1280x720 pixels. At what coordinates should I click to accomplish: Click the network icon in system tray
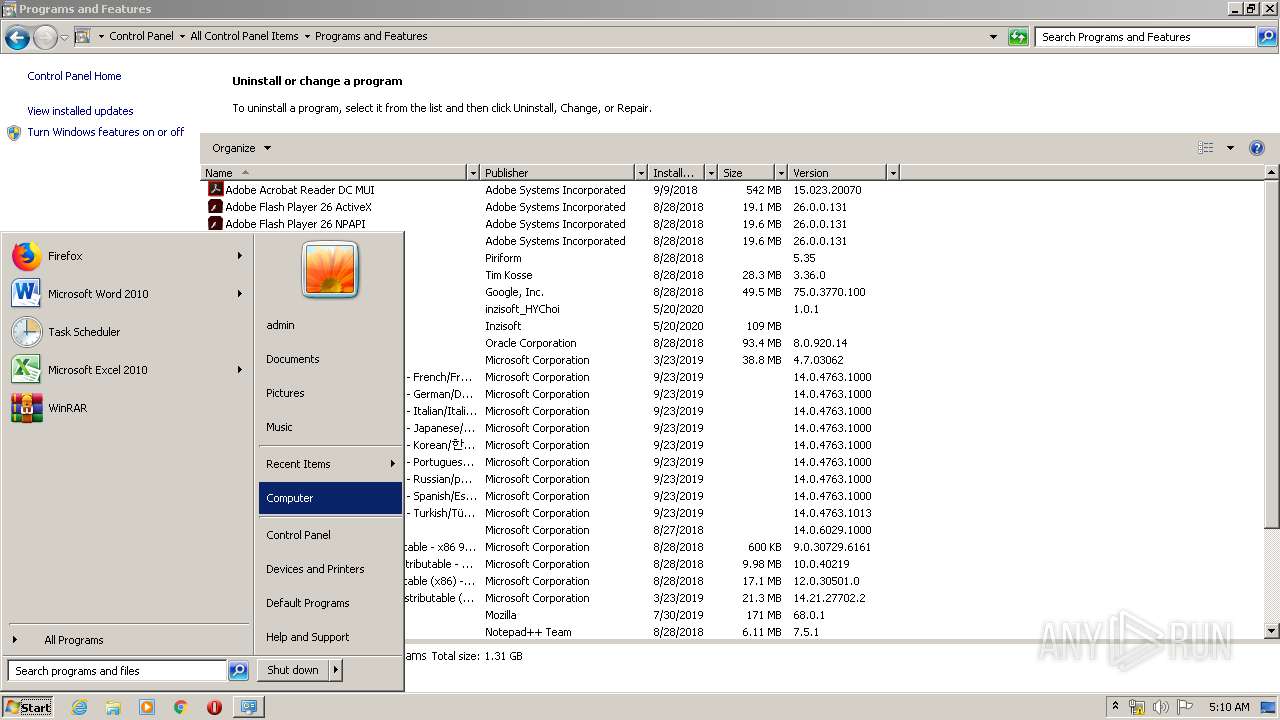pos(1137,707)
